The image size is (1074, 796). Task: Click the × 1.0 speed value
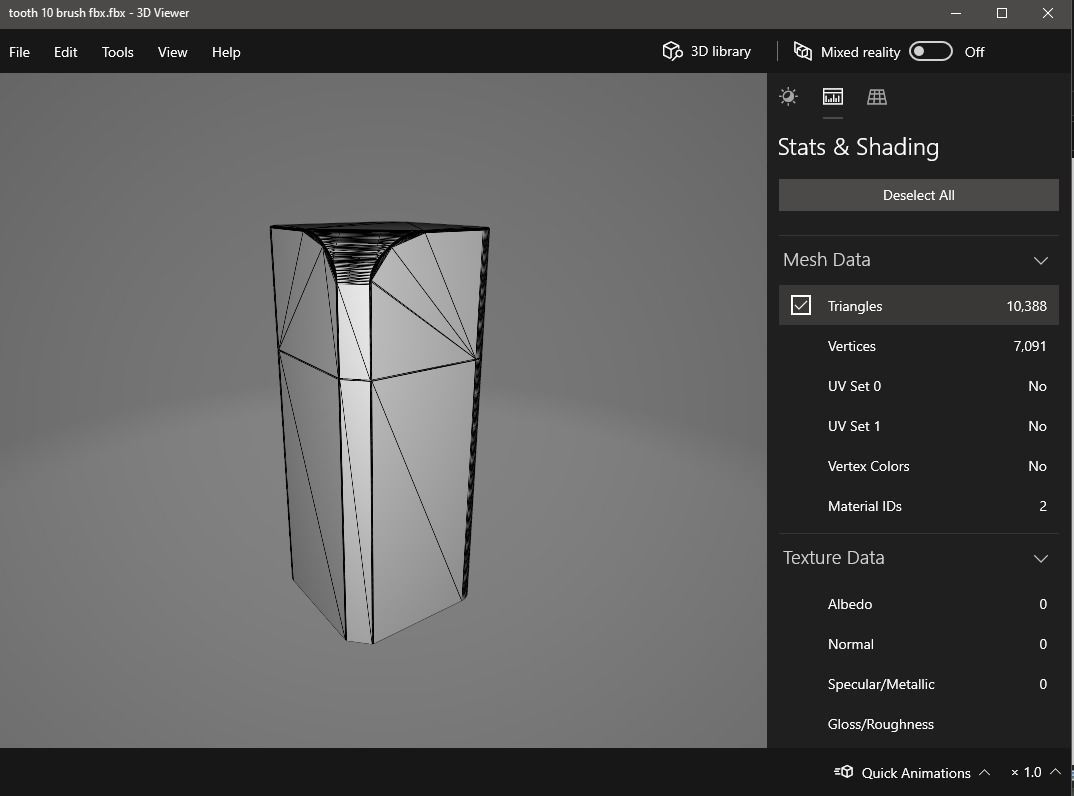tap(1026, 772)
